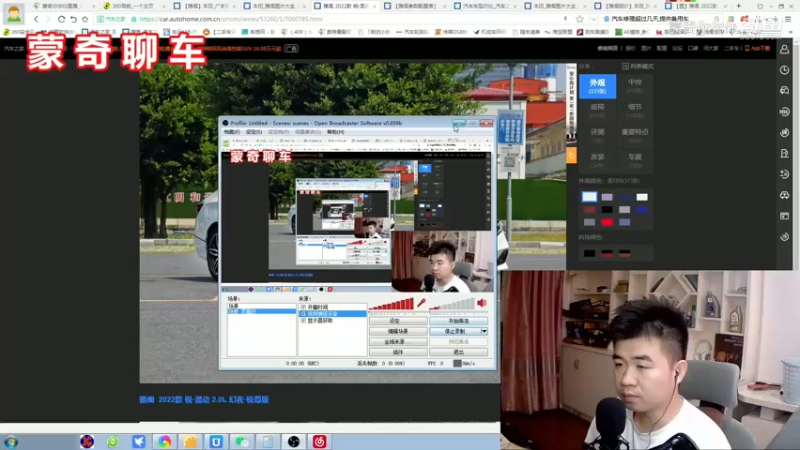Open the PK compare sidebar icon
The image size is (800, 450).
tap(785, 112)
